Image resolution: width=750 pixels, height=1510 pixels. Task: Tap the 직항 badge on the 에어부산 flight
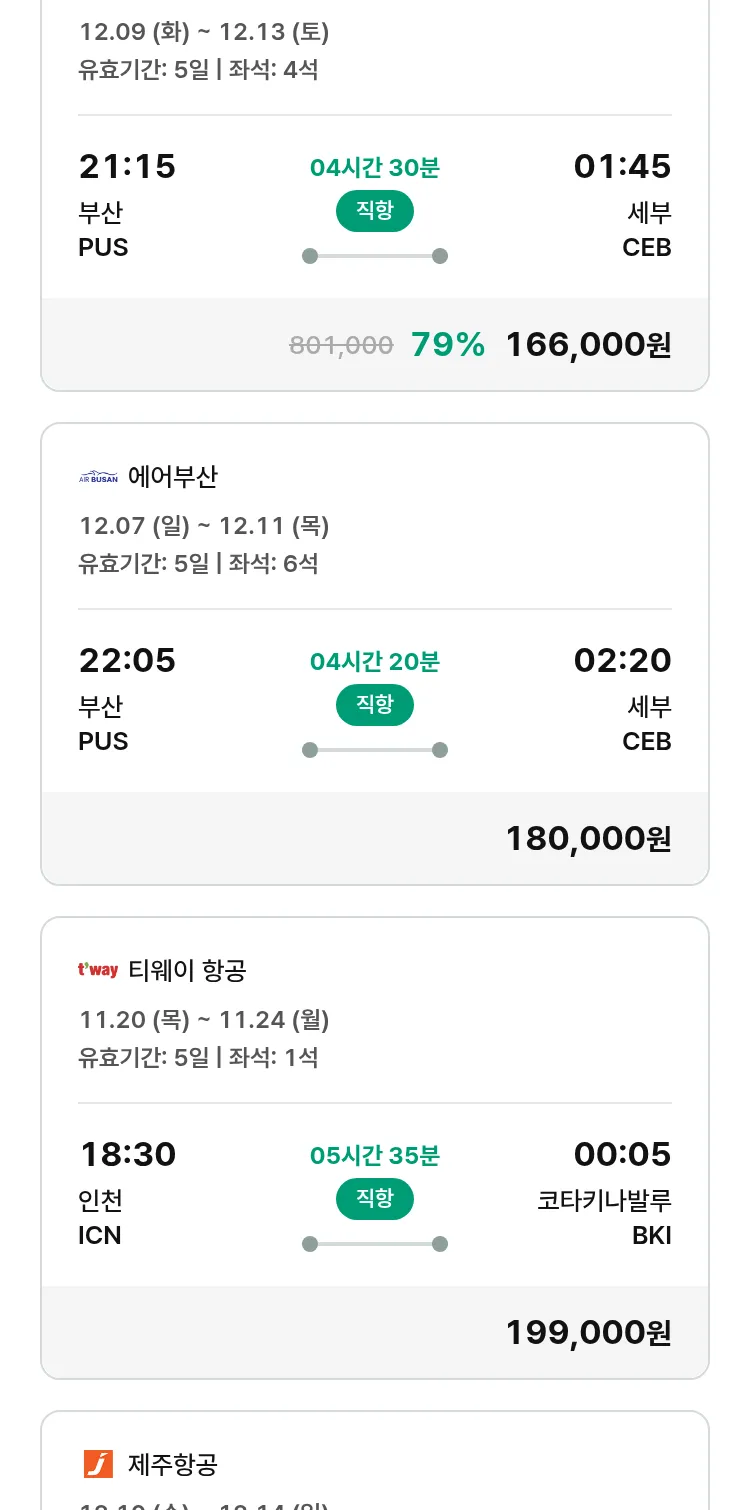374,705
